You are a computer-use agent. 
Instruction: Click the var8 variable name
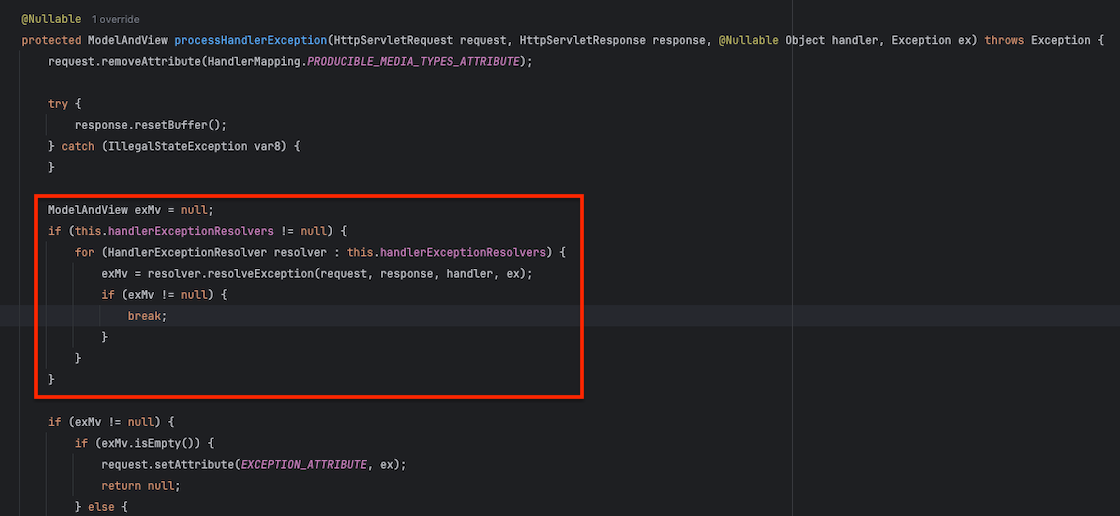267,147
